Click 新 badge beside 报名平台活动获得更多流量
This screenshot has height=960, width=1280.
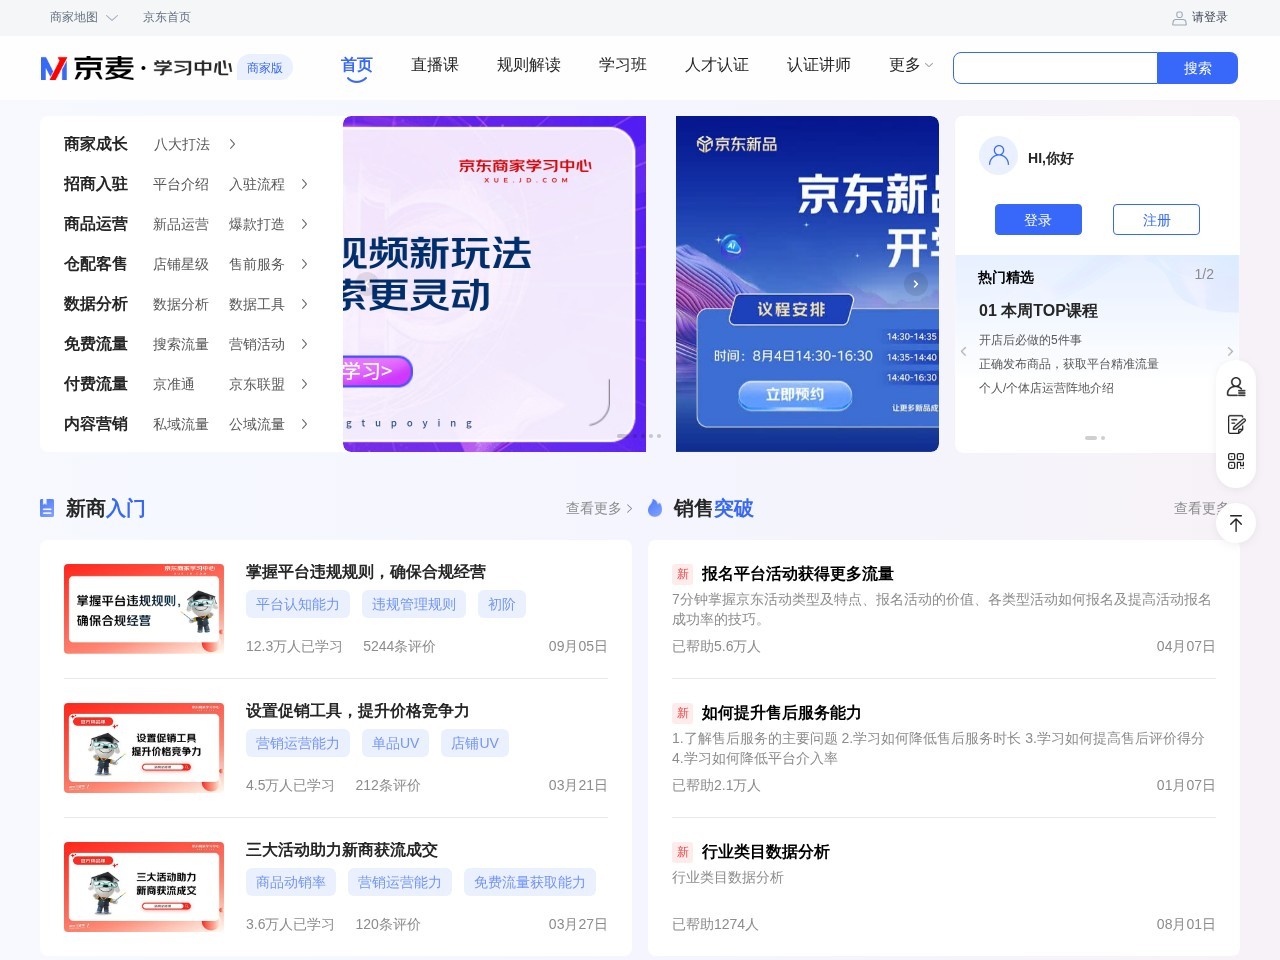pos(683,574)
